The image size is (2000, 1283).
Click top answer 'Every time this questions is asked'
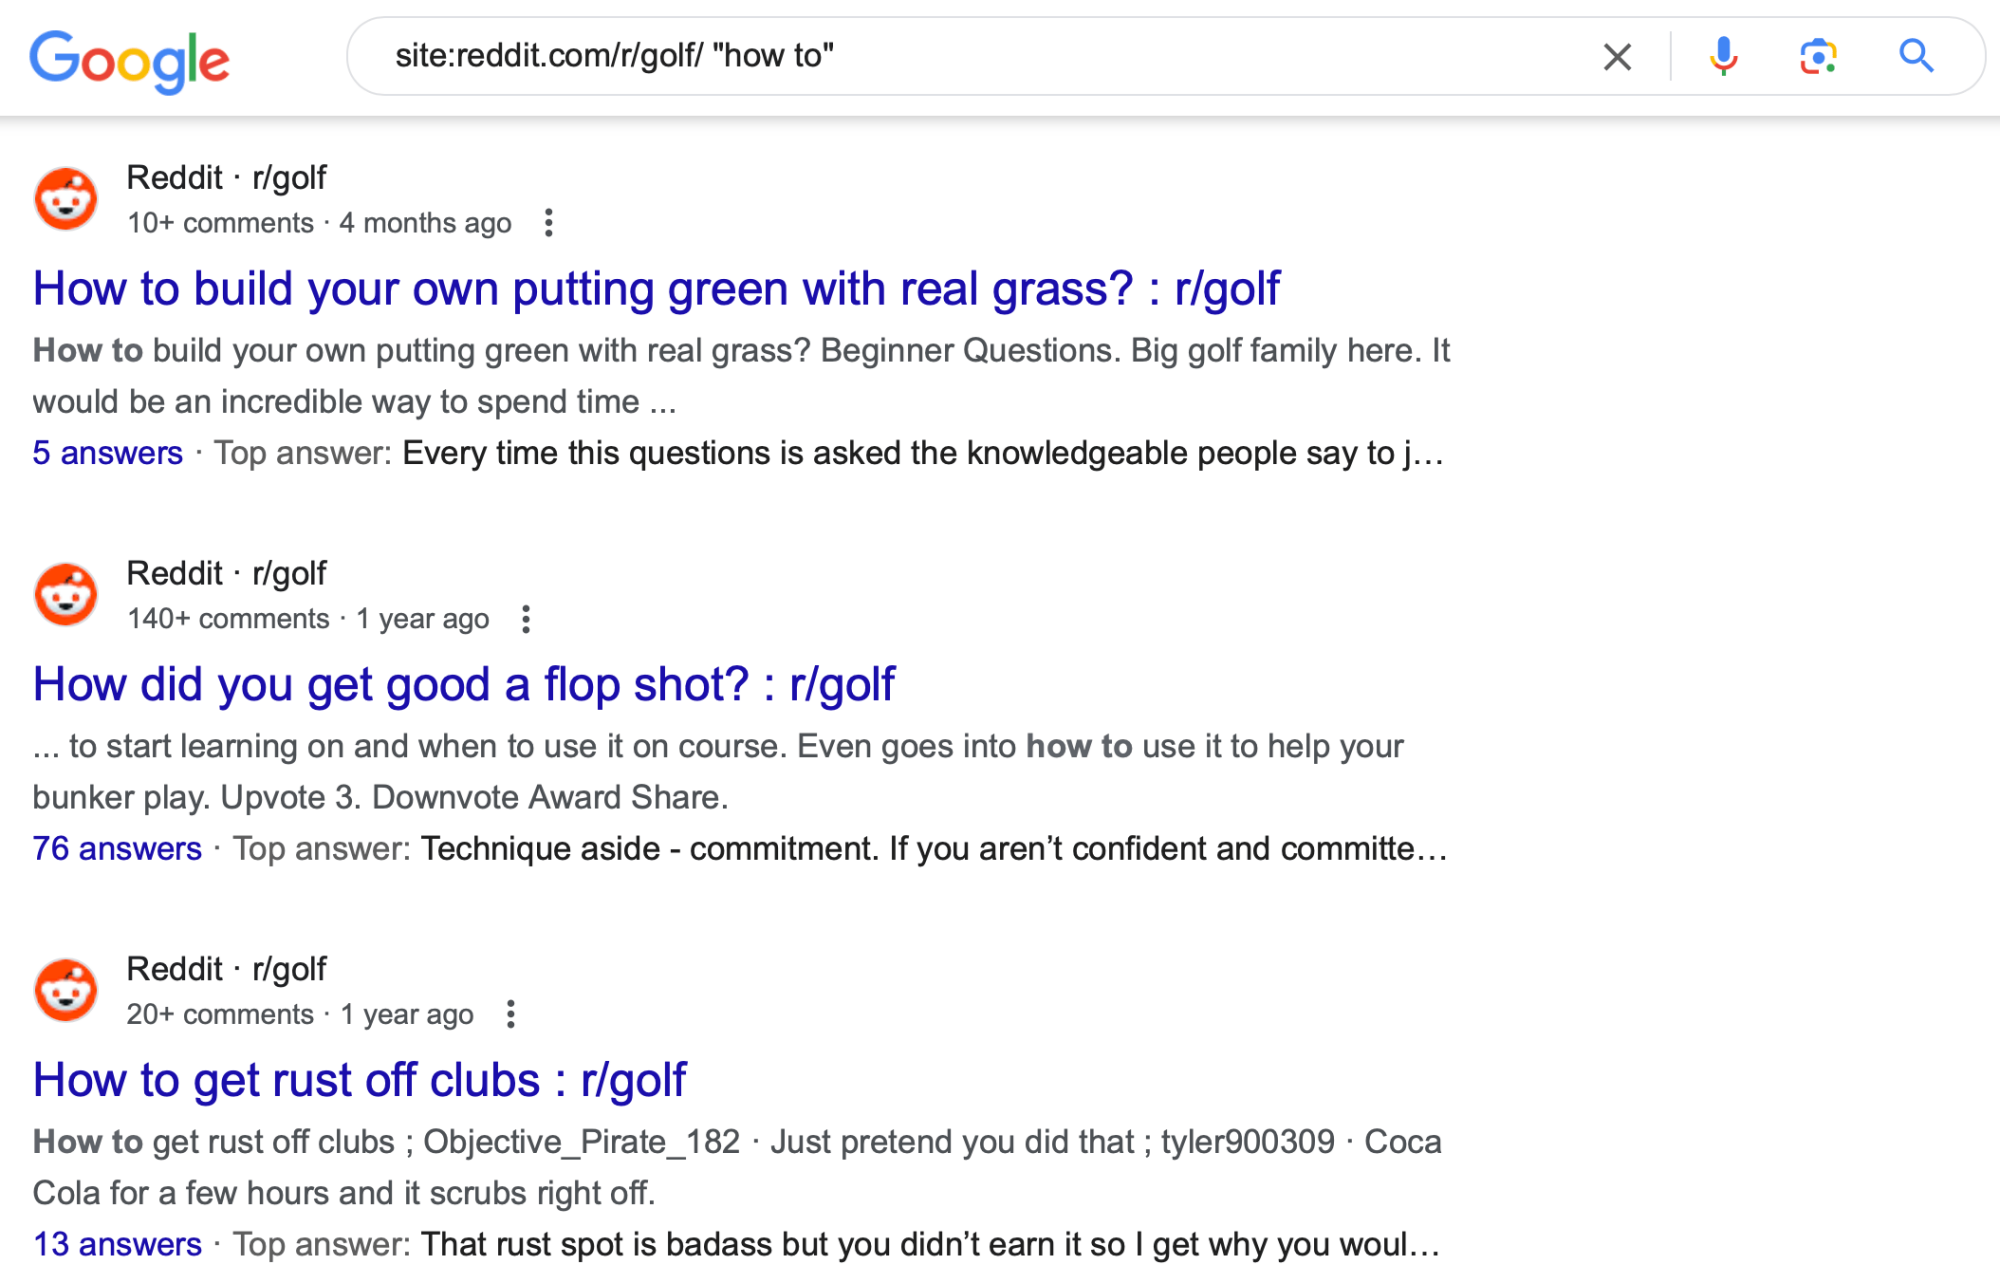coord(923,453)
